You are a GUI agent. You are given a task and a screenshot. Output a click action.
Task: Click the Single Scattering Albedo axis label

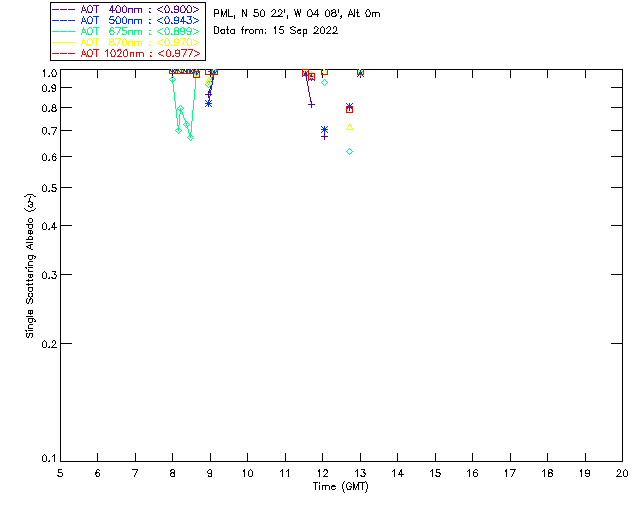[x=30, y=266]
